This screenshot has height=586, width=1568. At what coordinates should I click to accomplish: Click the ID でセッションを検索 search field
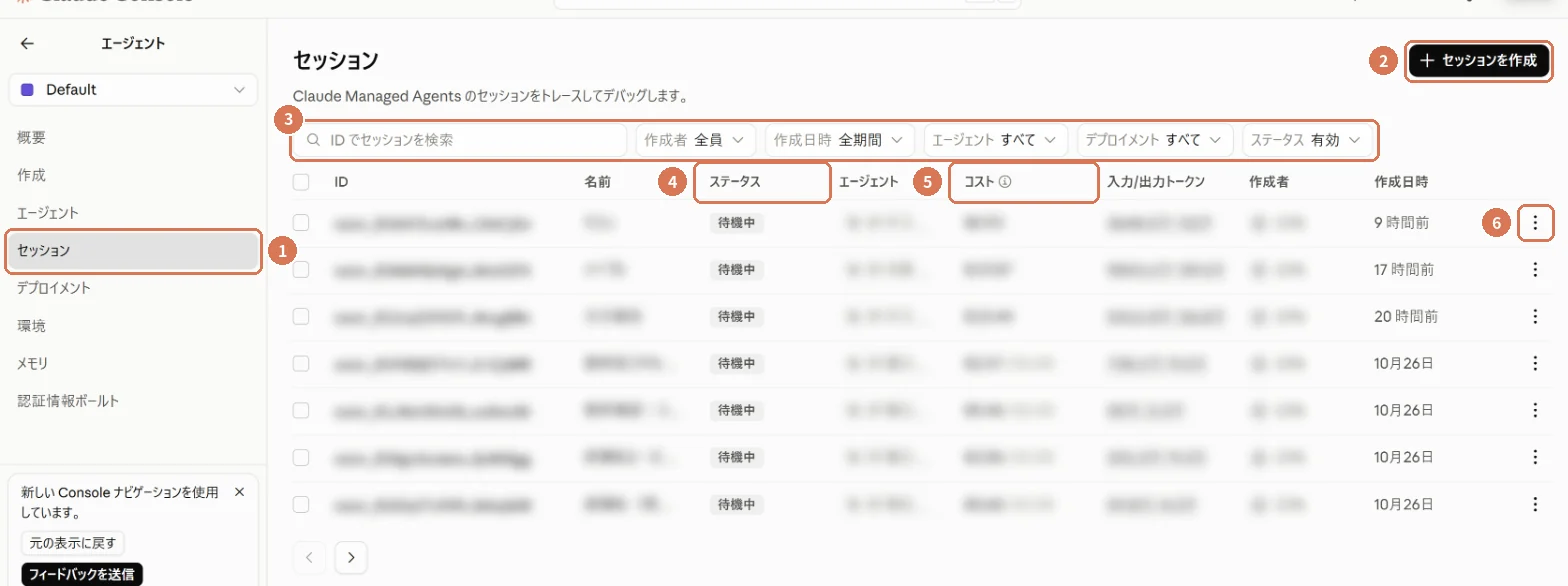459,140
